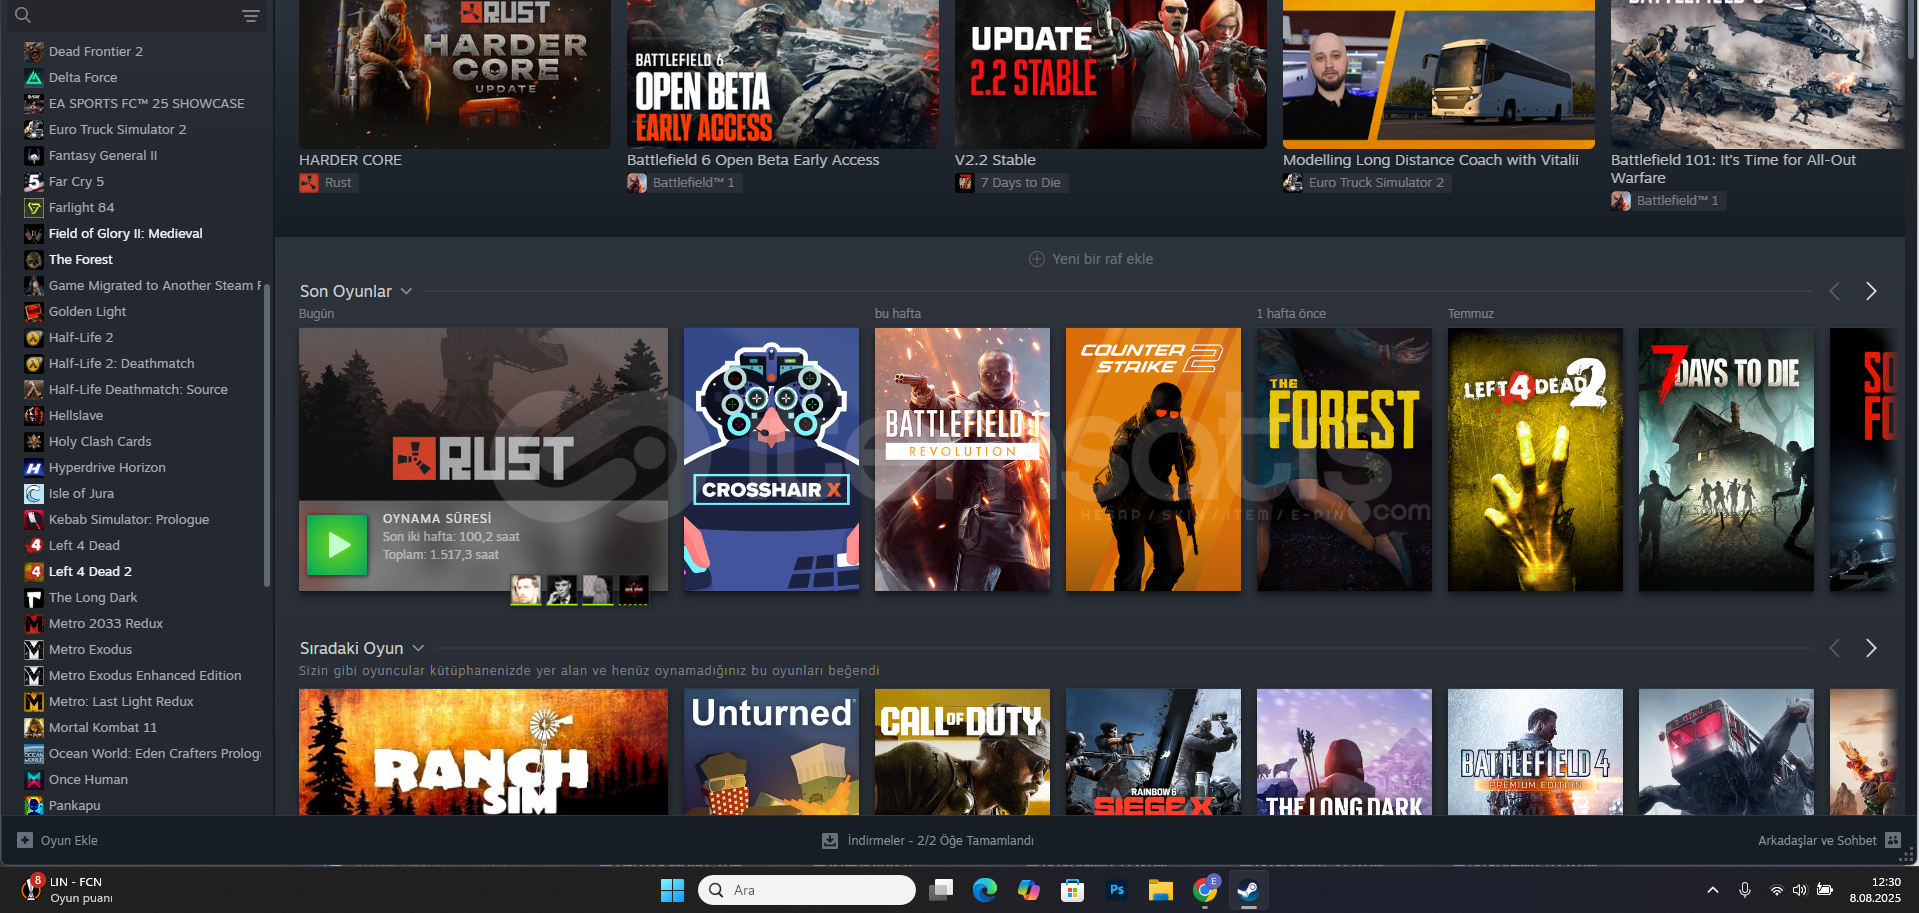Viewport: 1919px width, 913px height.
Task: Click Once Human icon in library list
Action: coord(34,779)
